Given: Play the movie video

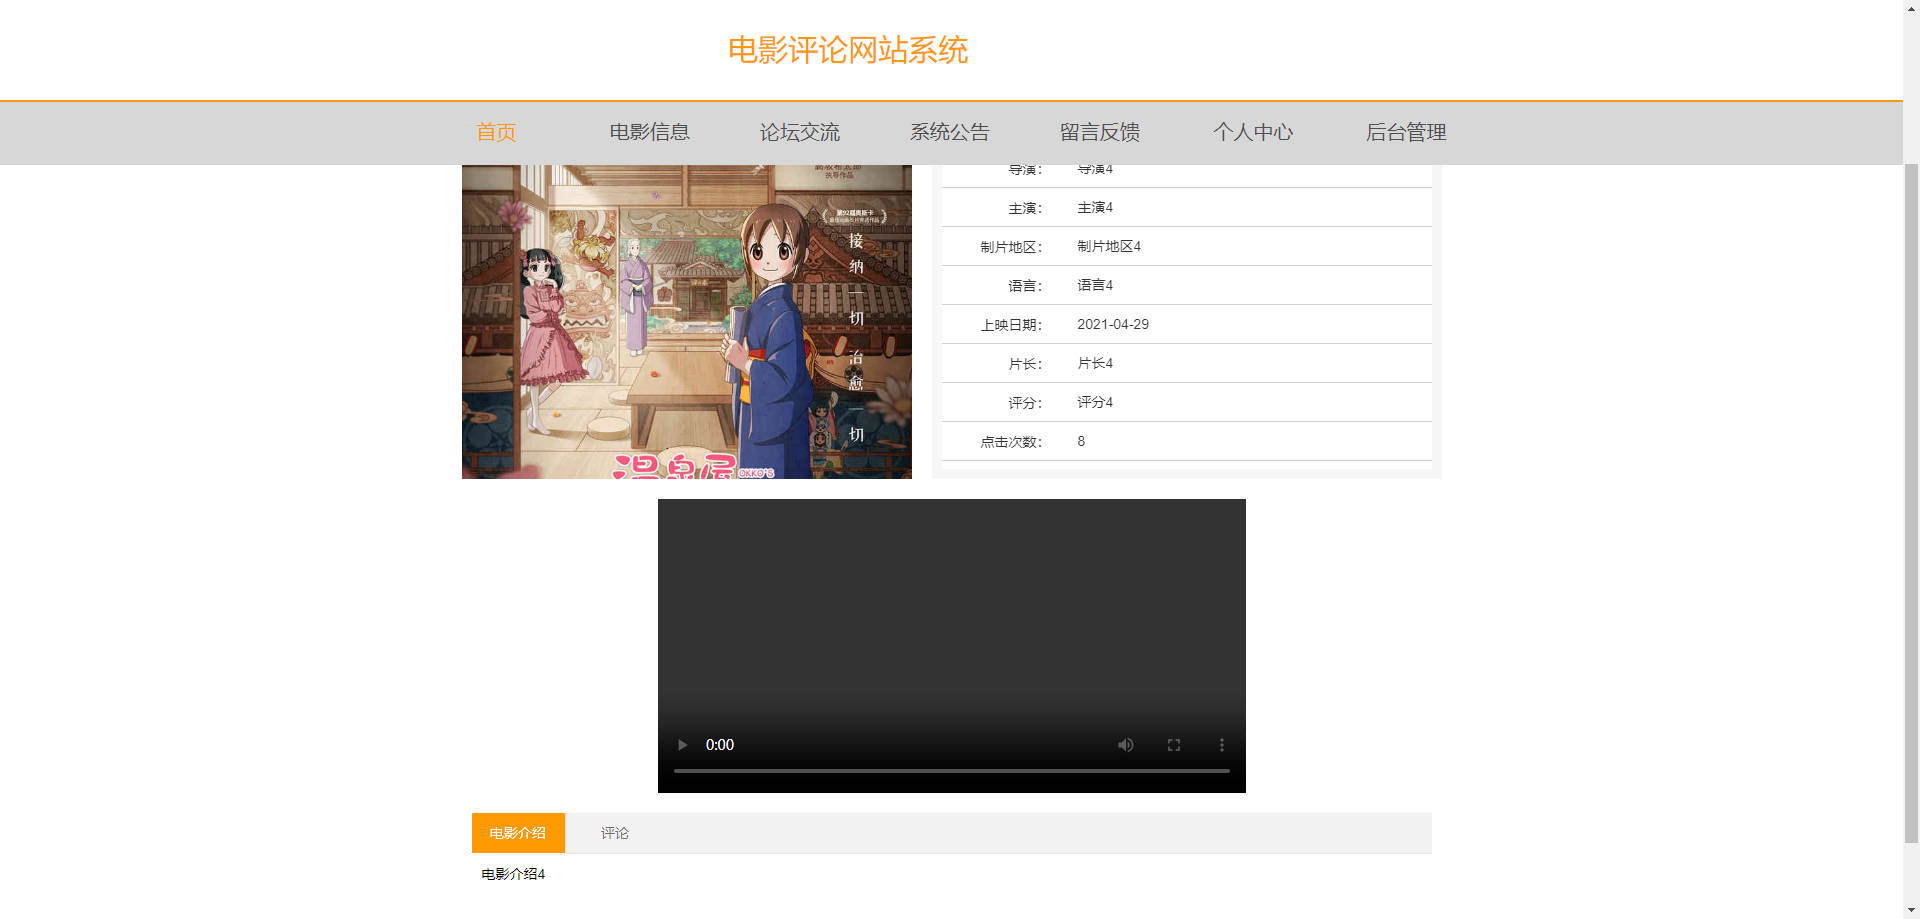Looking at the screenshot, I should (x=683, y=745).
